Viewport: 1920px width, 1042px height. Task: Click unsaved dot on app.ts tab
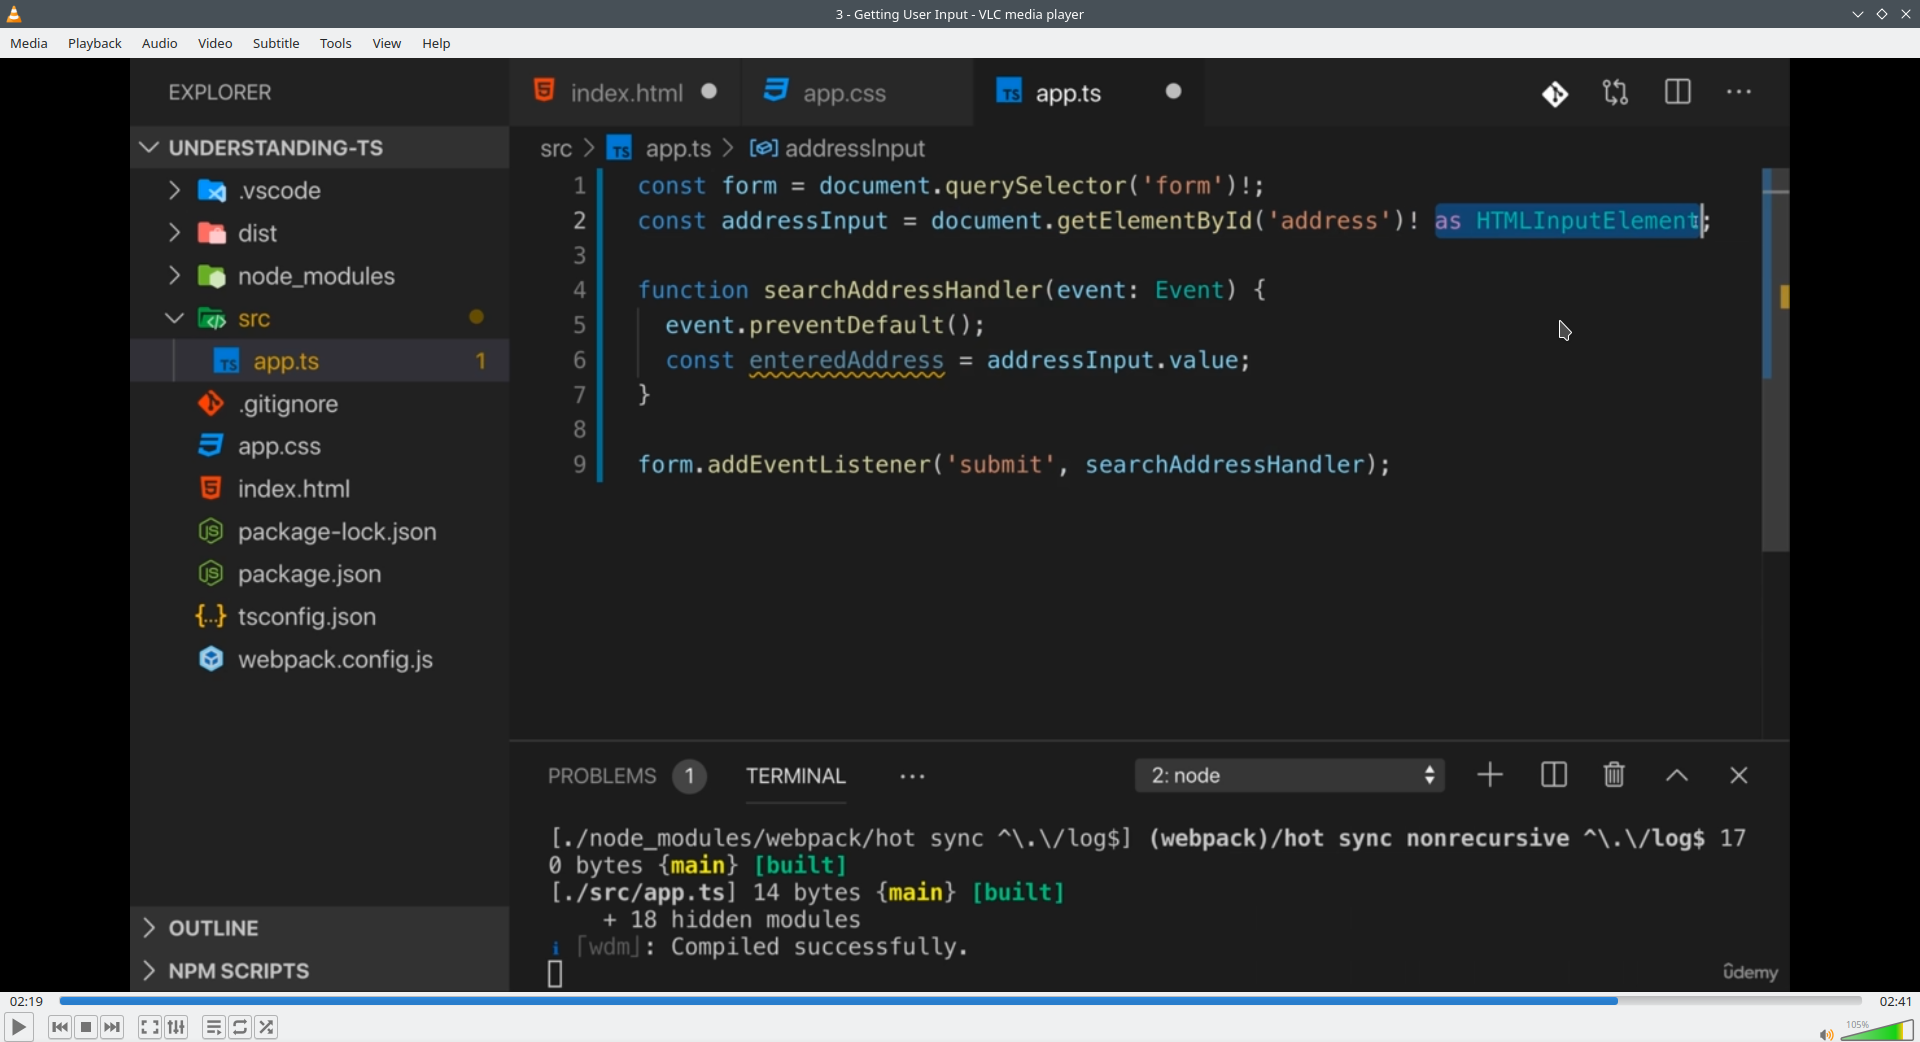pyautogui.click(x=1174, y=91)
